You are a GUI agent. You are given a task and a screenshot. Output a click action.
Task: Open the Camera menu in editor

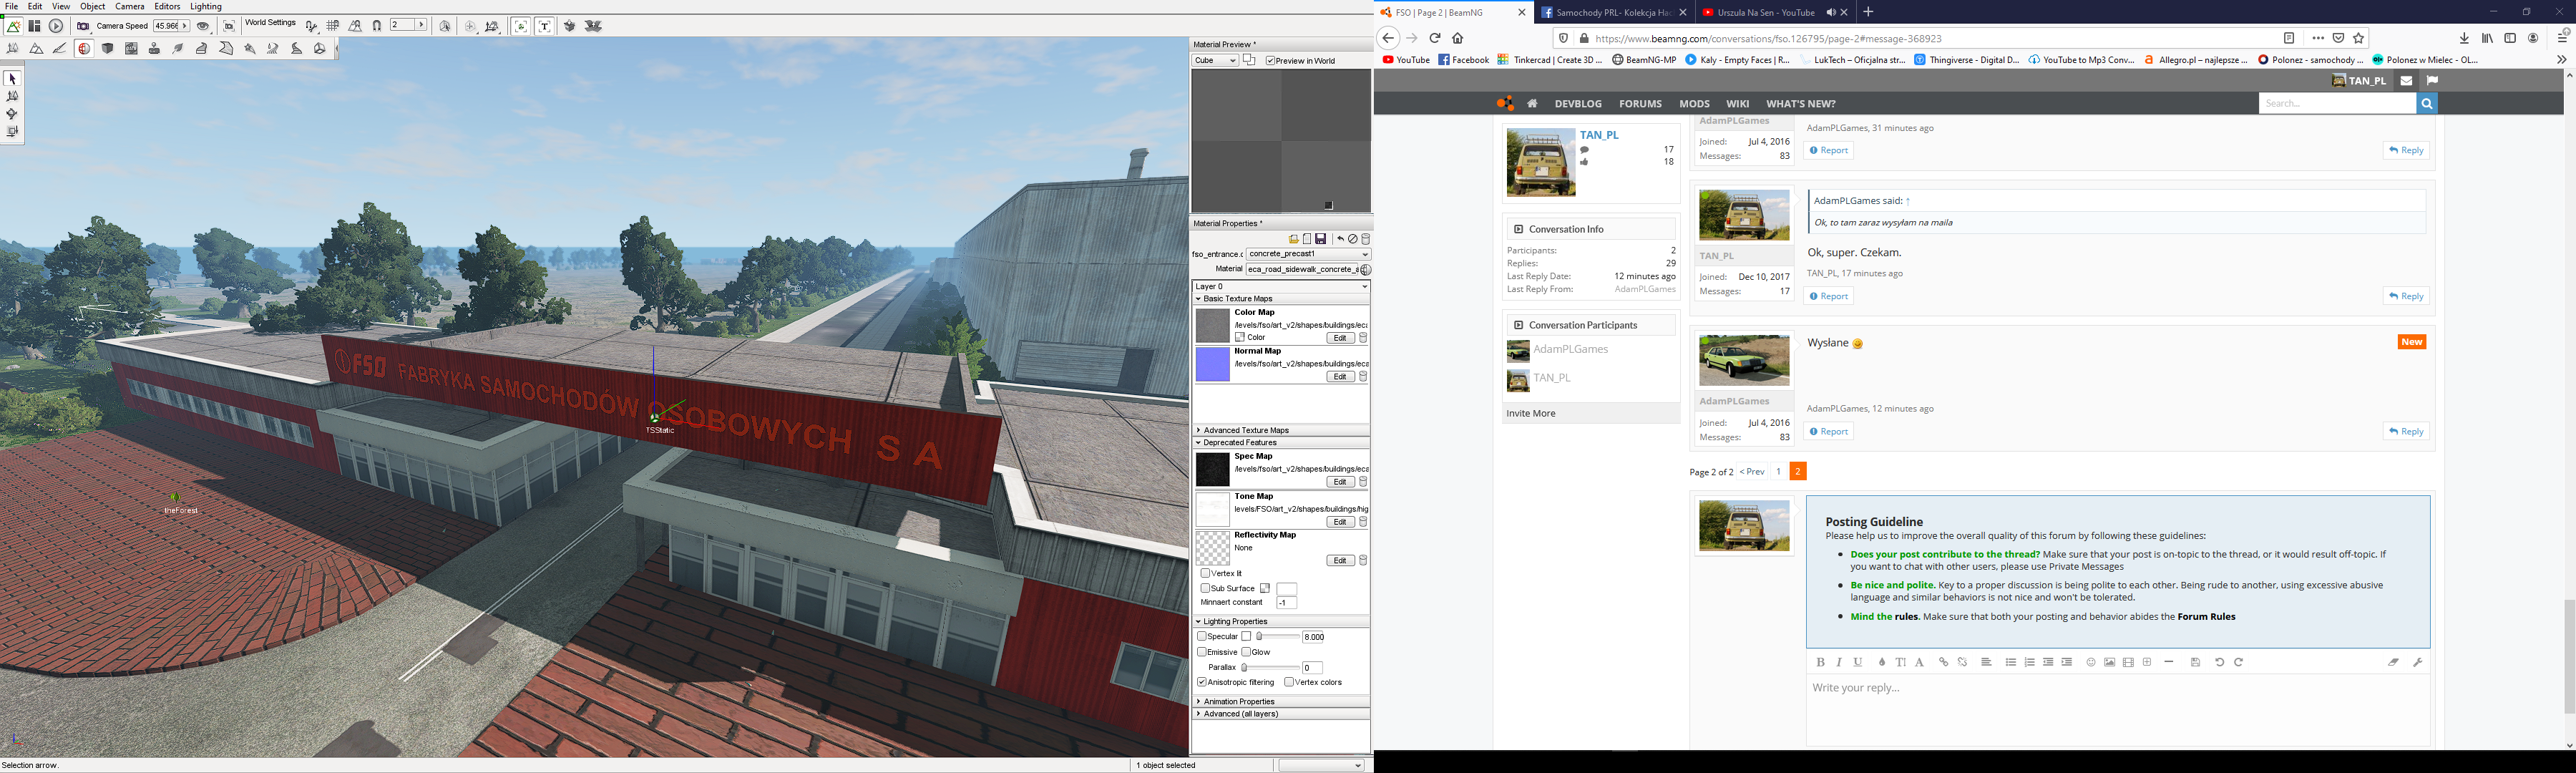point(130,6)
